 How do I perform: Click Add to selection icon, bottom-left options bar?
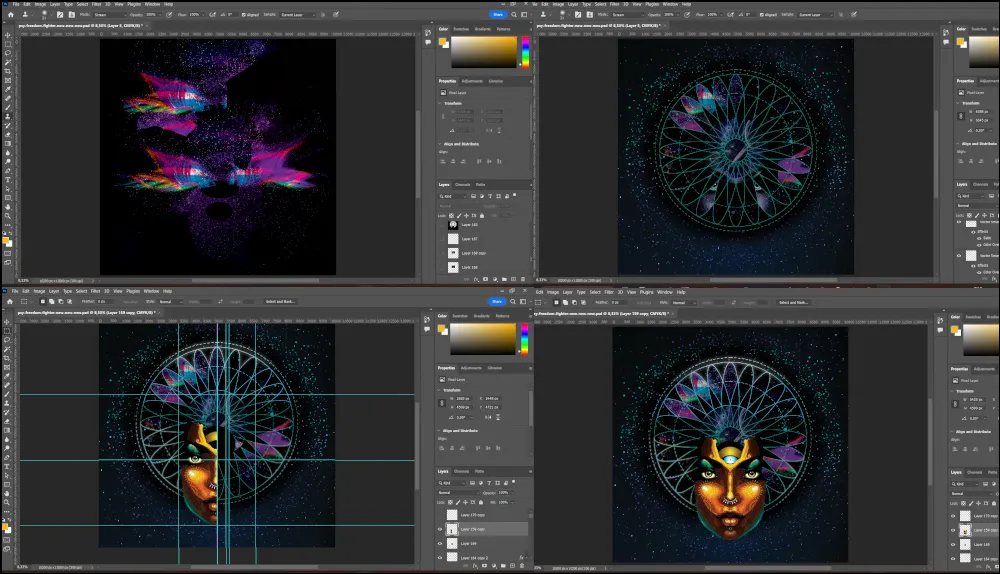tap(53, 301)
